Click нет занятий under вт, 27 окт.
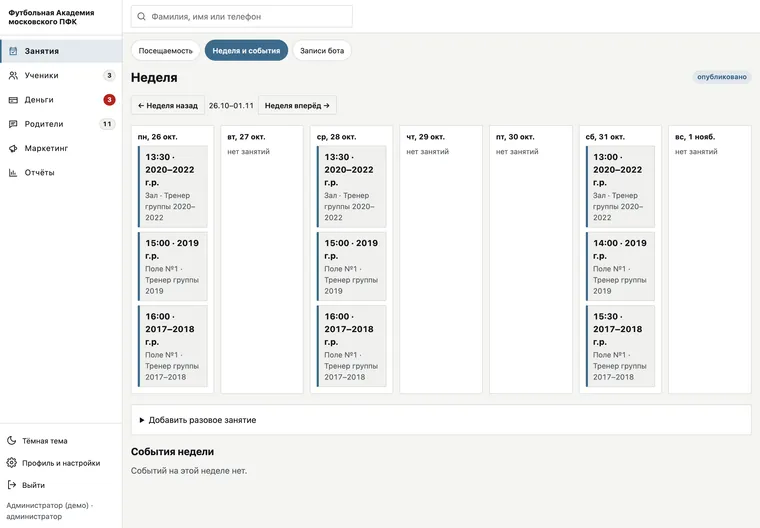 (249, 152)
